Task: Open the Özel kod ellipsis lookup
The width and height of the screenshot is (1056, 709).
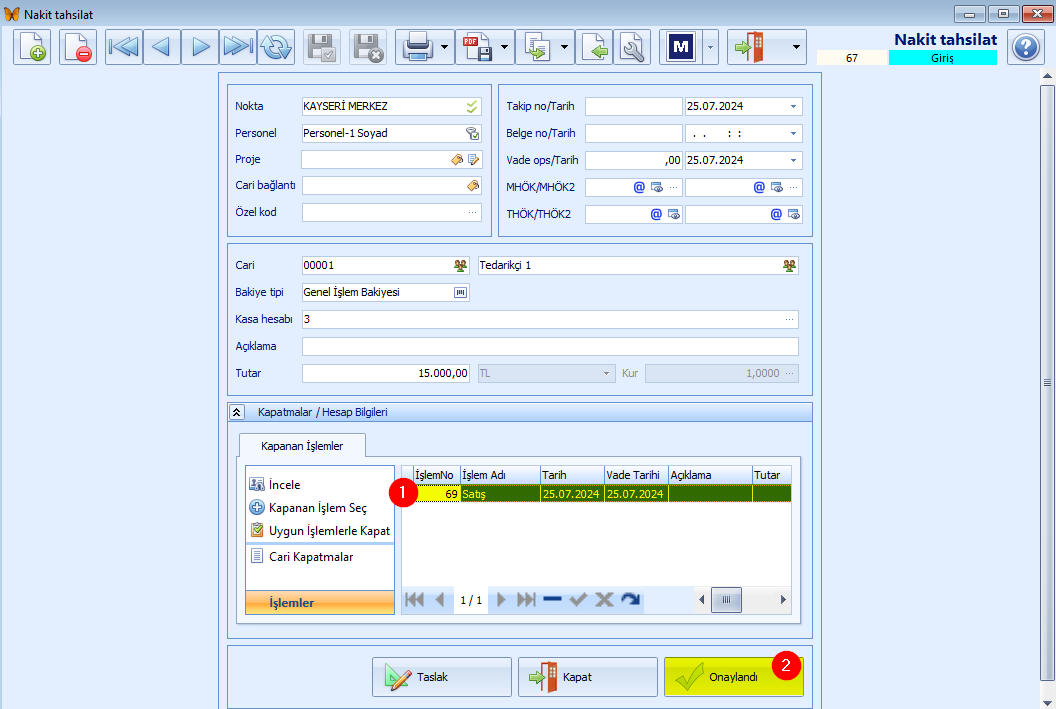Action: 473,212
